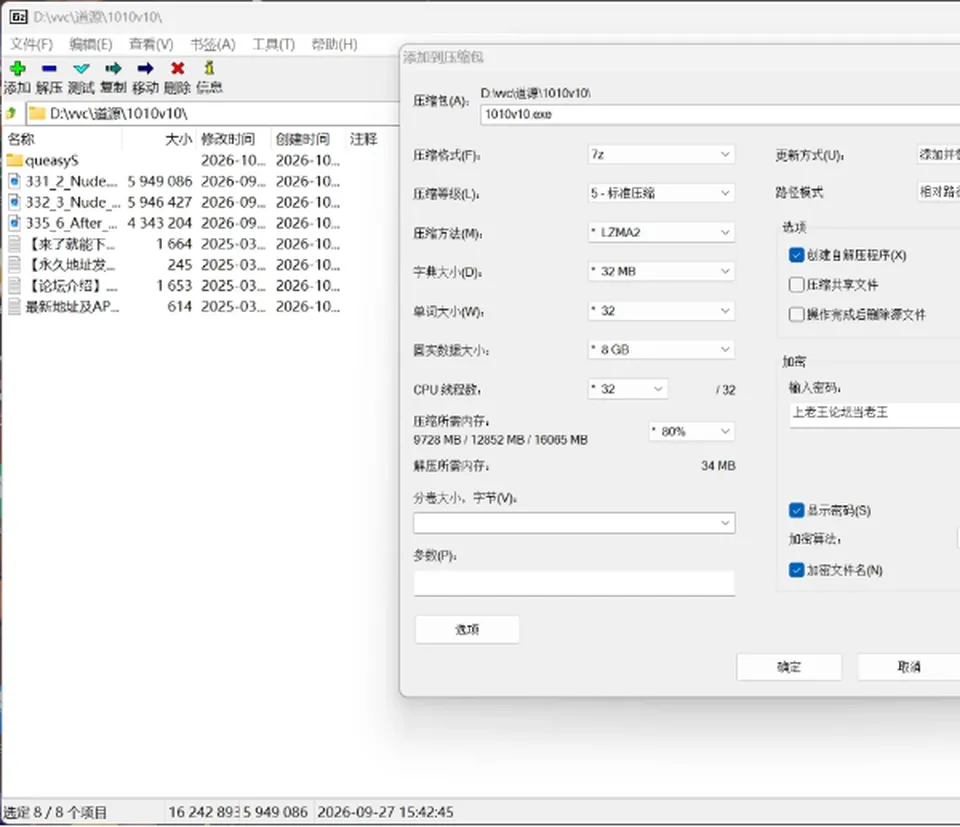Click the OK (确定) button
Viewport: 960px width, 827px height.
click(x=789, y=667)
